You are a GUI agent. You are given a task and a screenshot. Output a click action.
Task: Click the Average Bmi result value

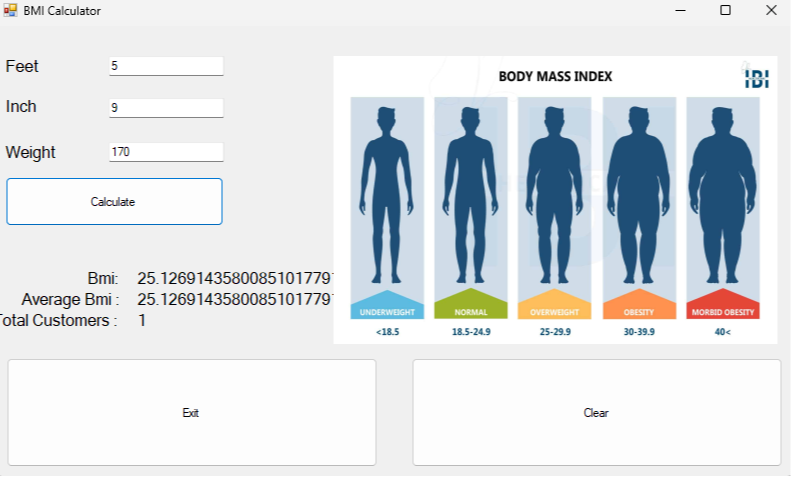234,299
